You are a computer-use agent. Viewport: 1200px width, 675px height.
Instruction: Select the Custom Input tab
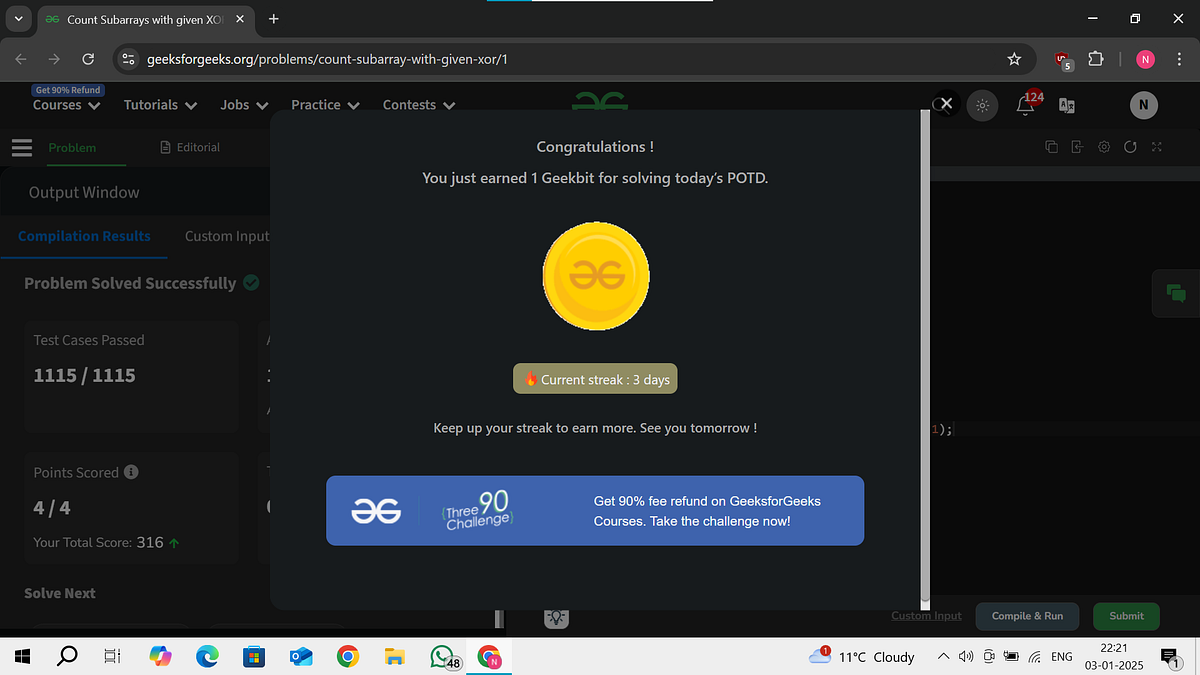(x=226, y=236)
